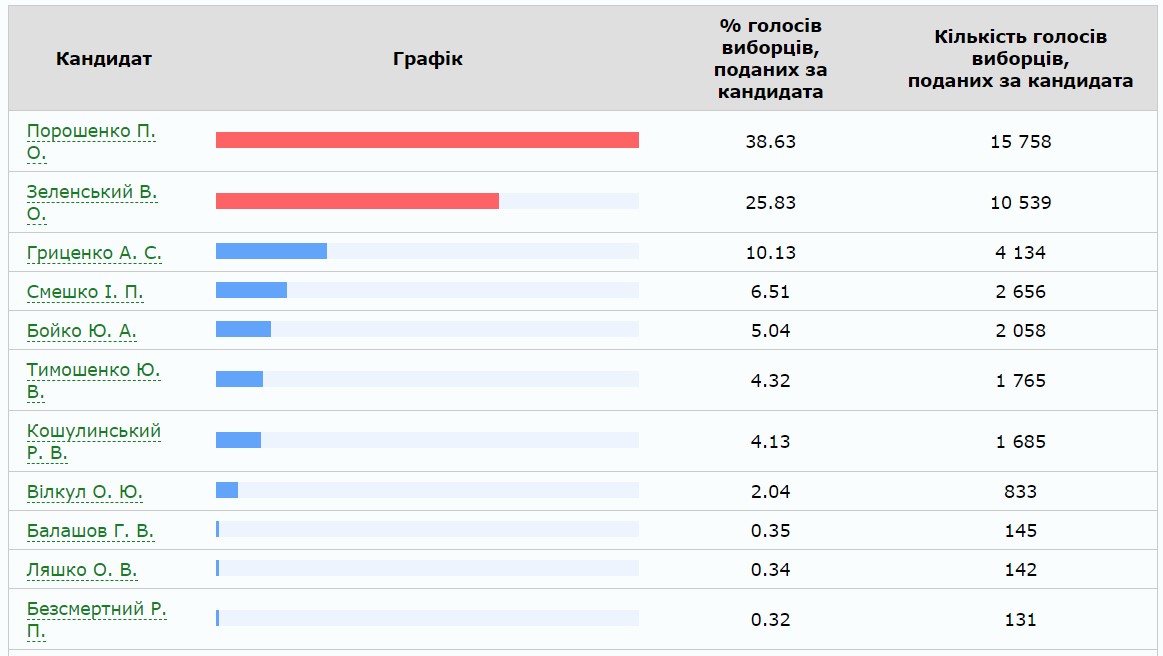1163x656 pixels.
Task: Click Зеленський's red result bar
Action: click(357, 201)
